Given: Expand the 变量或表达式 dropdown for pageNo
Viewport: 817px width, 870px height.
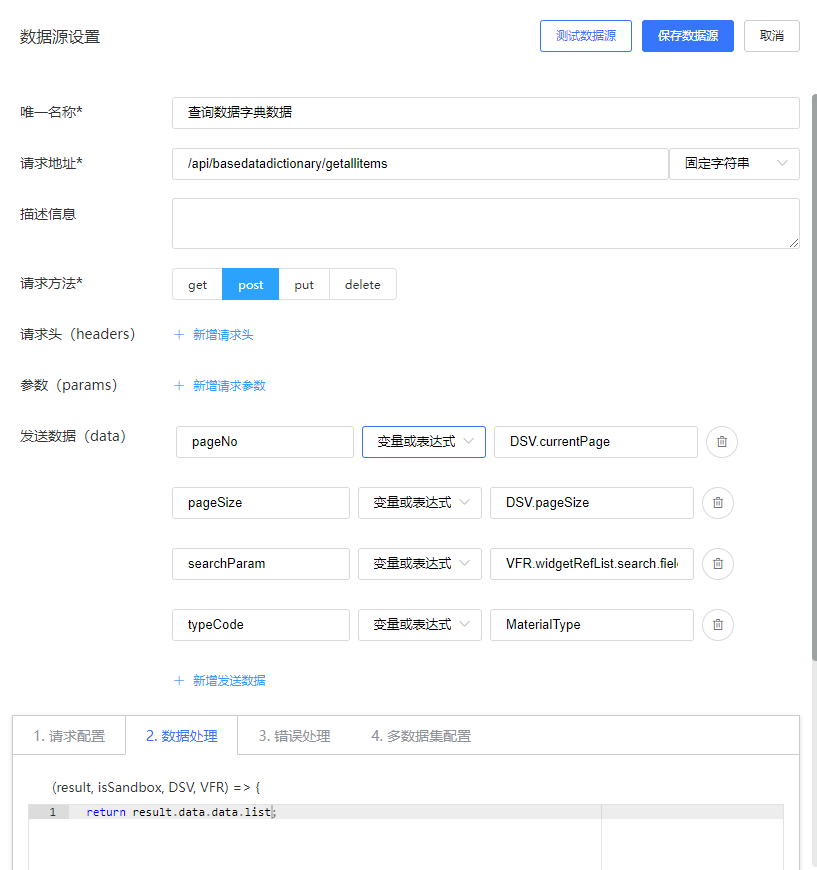Looking at the screenshot, I should 423,442.
